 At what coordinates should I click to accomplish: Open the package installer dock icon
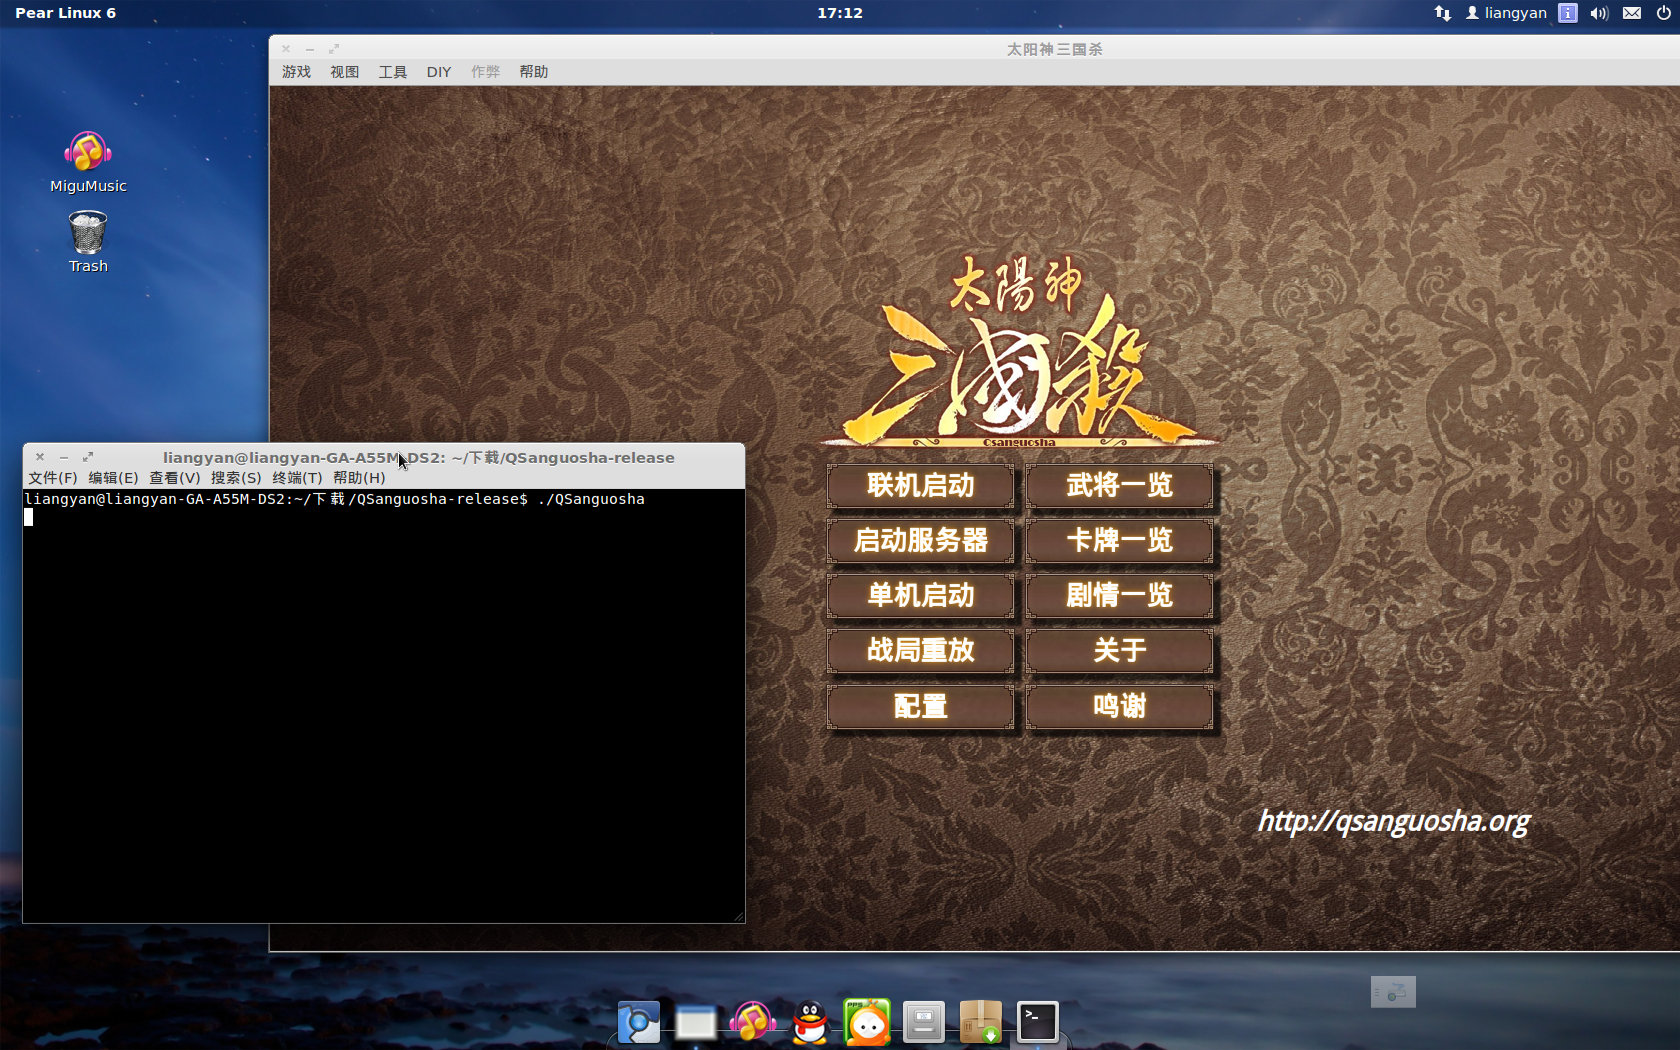point(981,1022)
